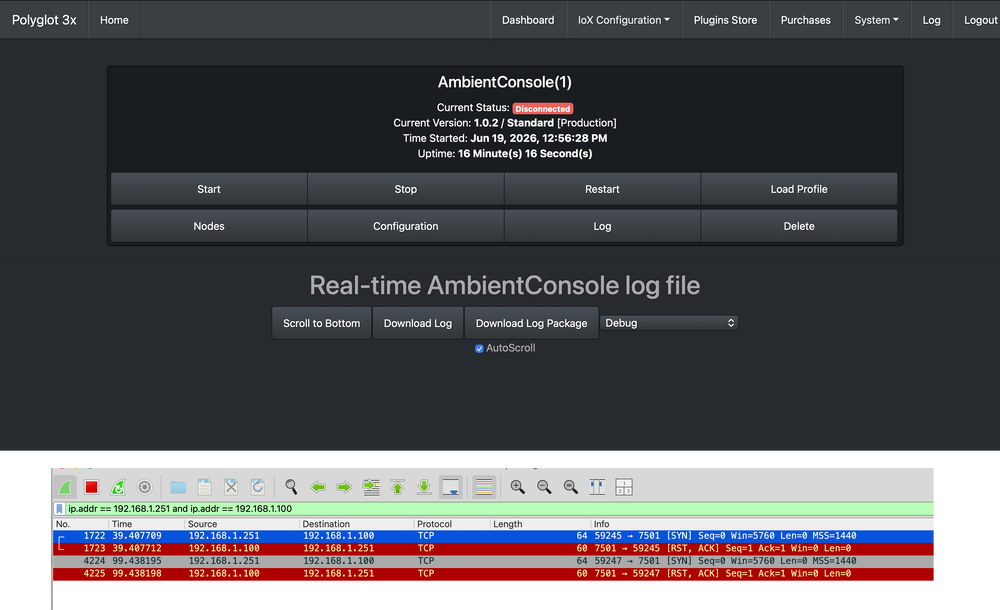This screenshot has width=1000, height=610.
Task: Zoom out the Wireshark packet text
Action: [x=544, y=487]
